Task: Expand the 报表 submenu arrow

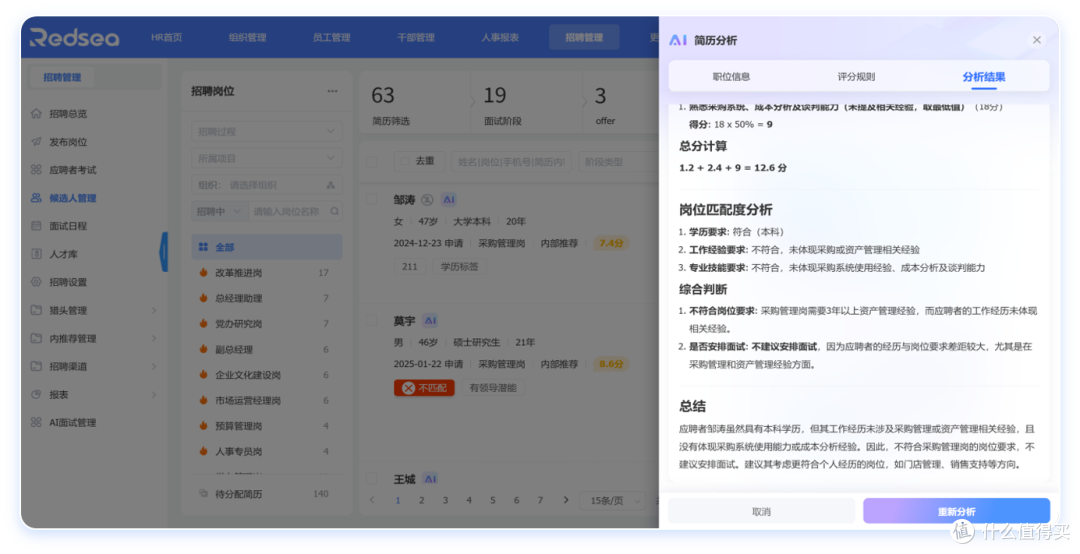Action: click(x=154, y=394)
